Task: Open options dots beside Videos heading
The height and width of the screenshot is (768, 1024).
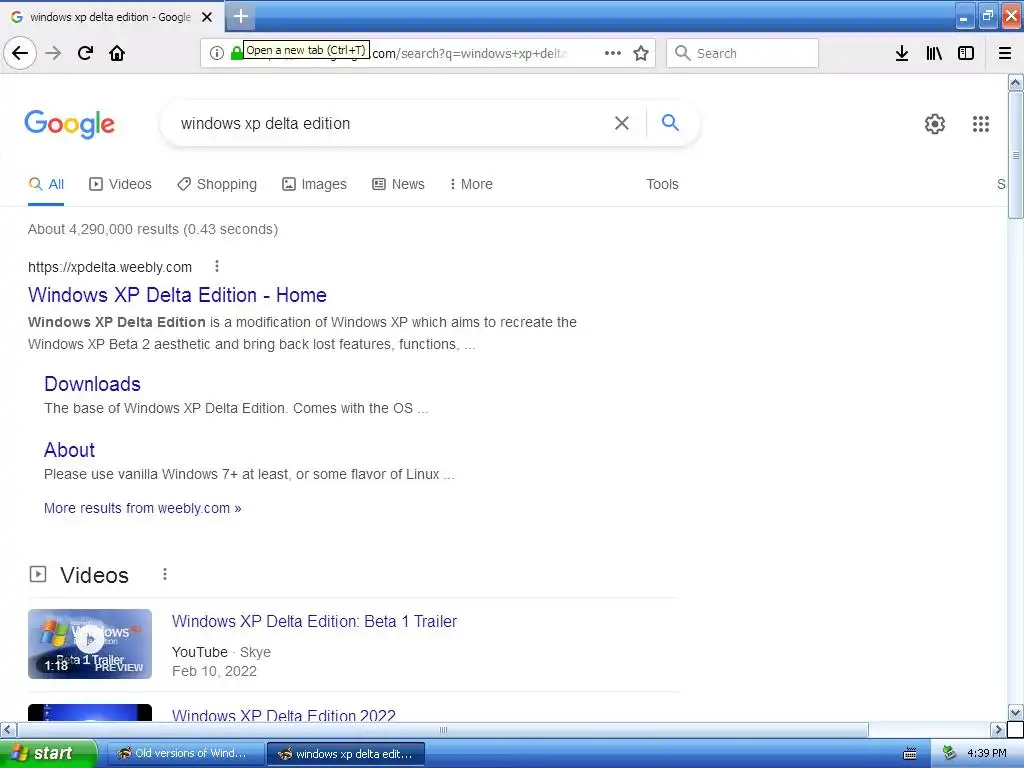Action: pyautogui.click(x=165, y=574)
